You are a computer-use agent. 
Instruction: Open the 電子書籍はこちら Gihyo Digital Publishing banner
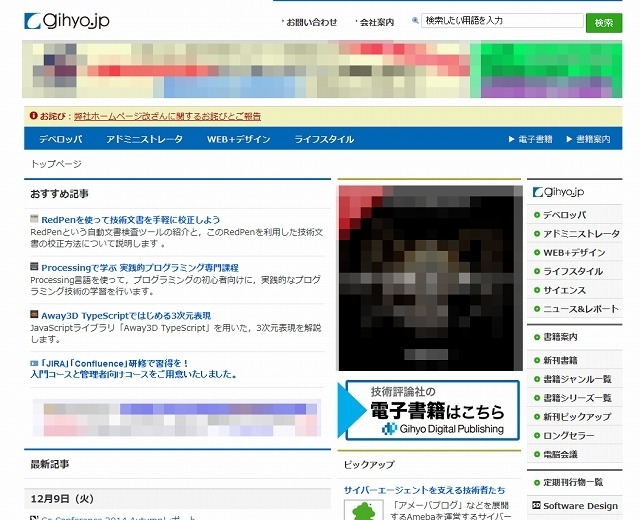pyautogui.click(x=429, y=409)
